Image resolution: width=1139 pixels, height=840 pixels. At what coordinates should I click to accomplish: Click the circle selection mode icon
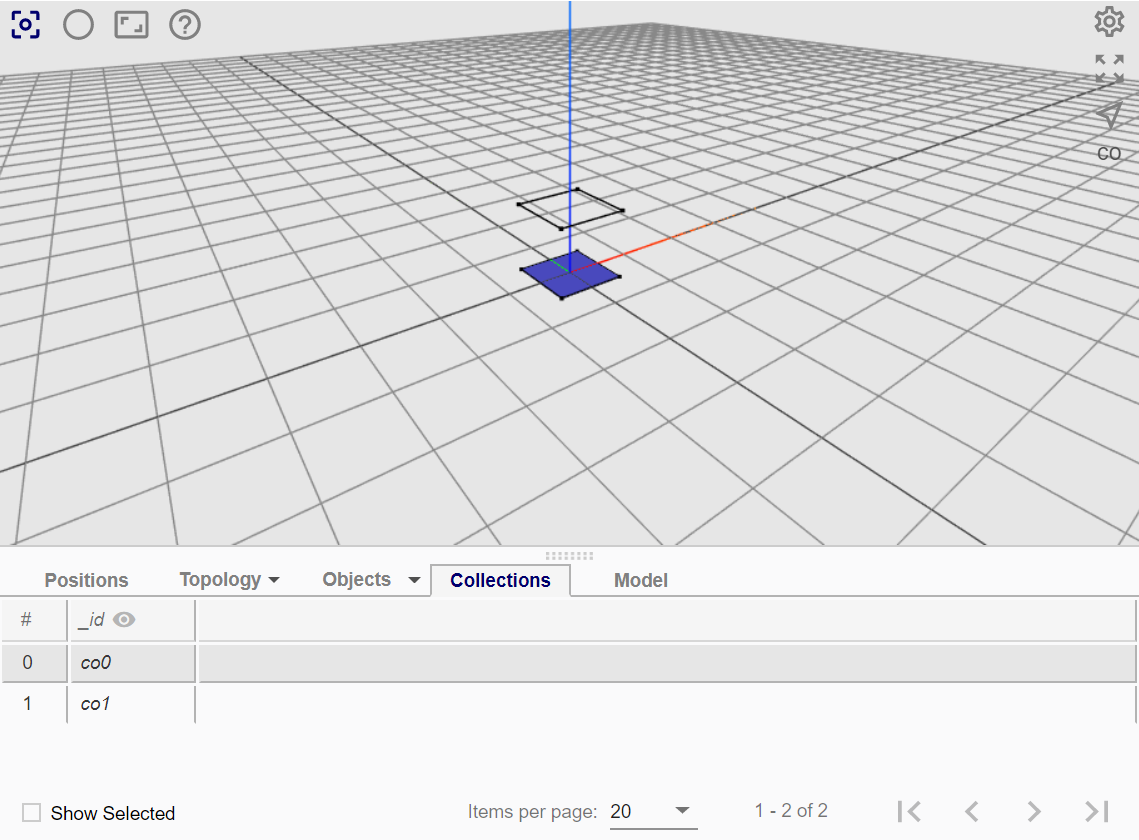(78, 24)
